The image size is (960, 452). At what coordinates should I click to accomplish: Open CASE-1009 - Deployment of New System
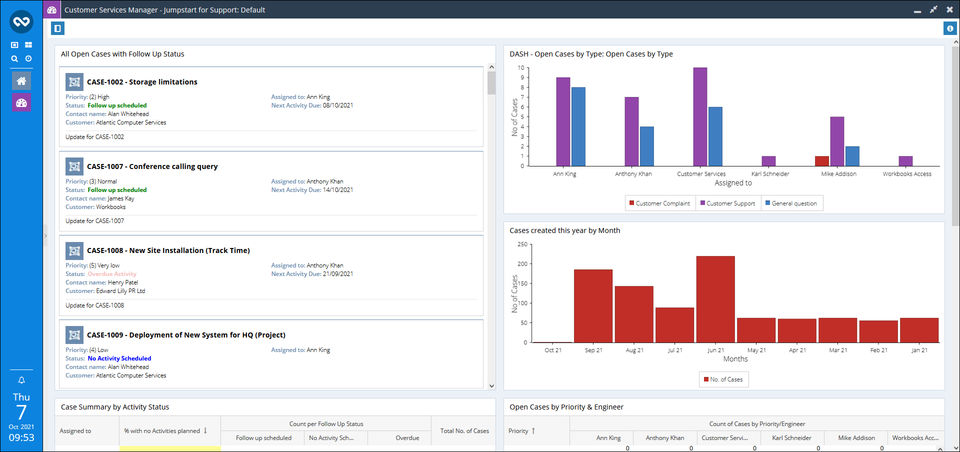186,335
